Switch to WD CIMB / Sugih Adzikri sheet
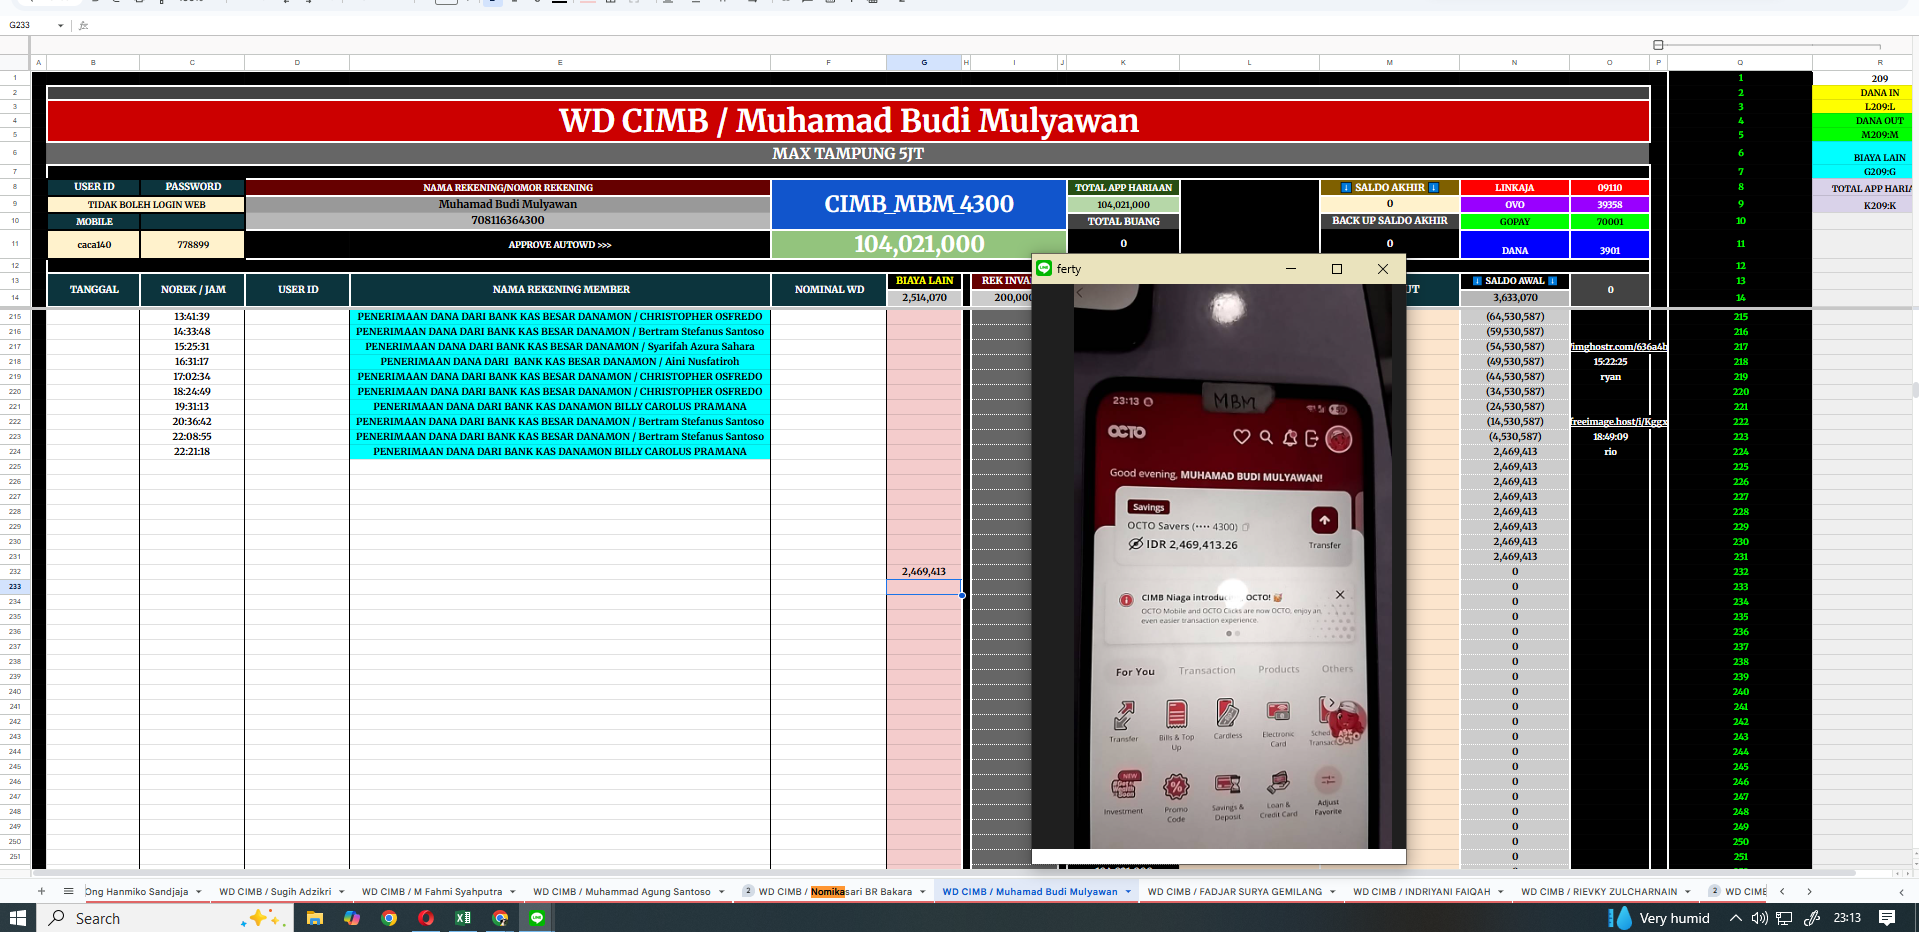1919x932 pixels. coord(275,892)
